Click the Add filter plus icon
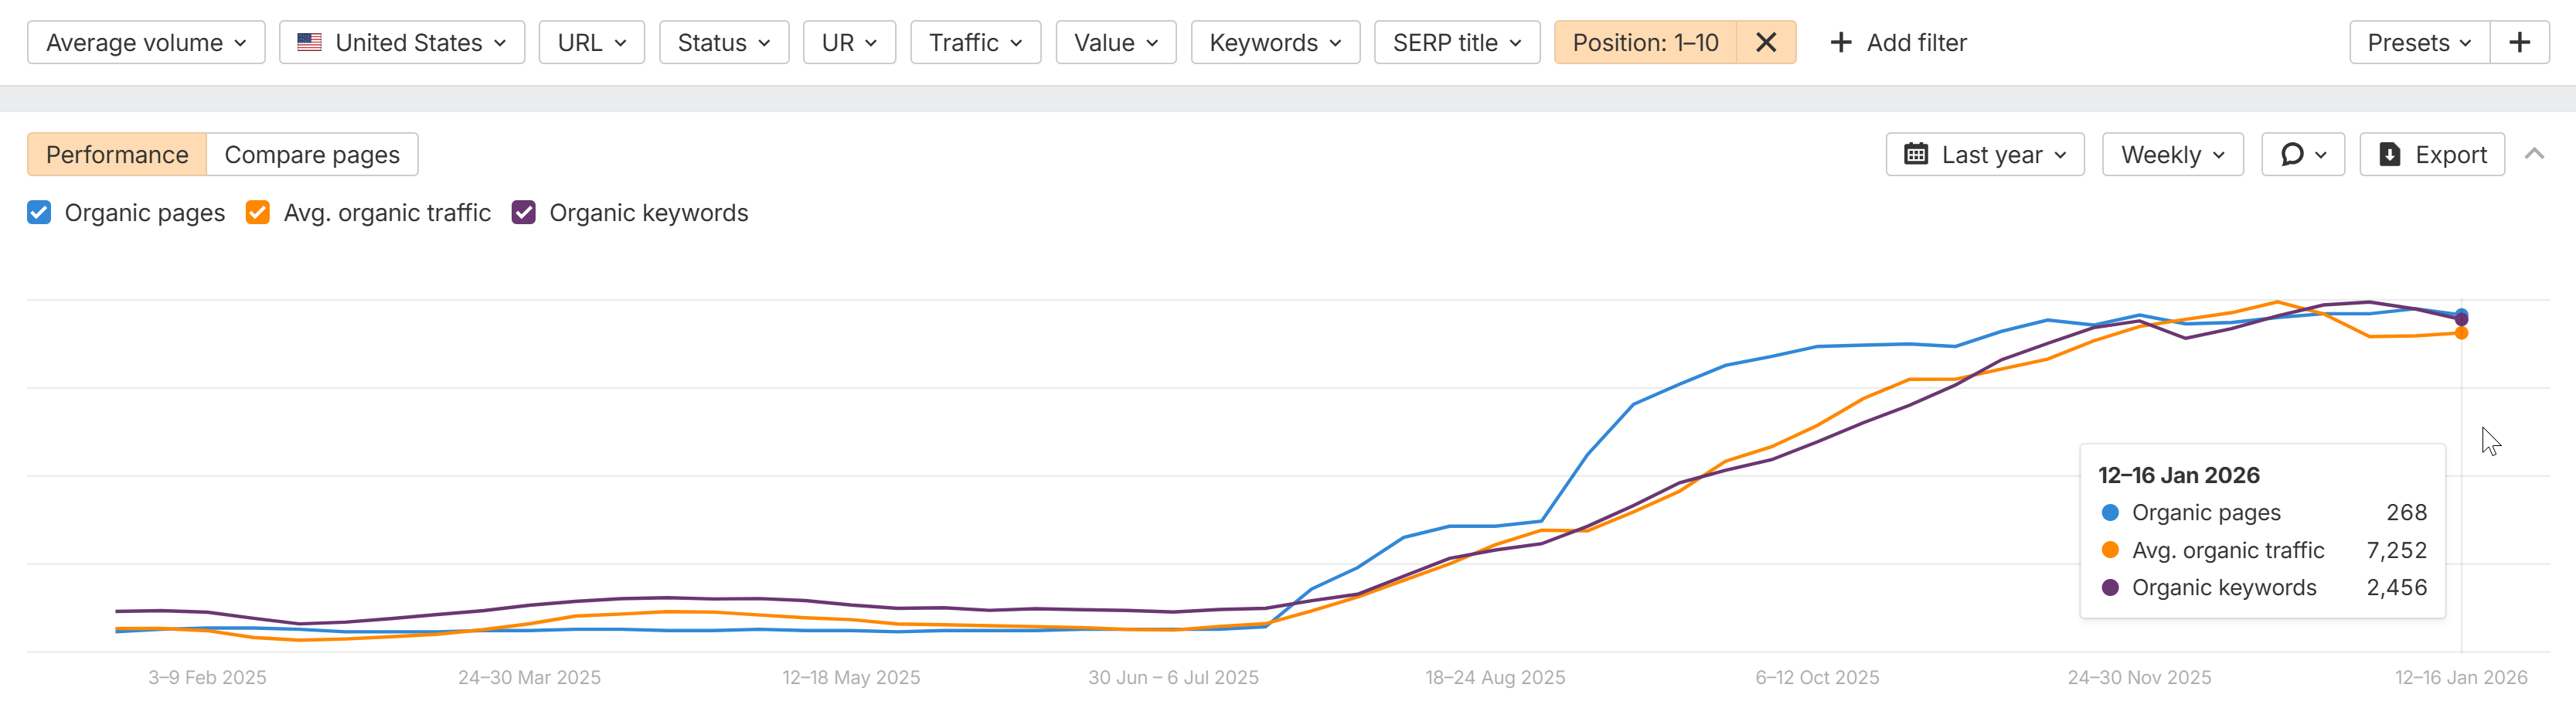Image resolution: width=2576 pixels, height=715 pixels. (1840, 43)
